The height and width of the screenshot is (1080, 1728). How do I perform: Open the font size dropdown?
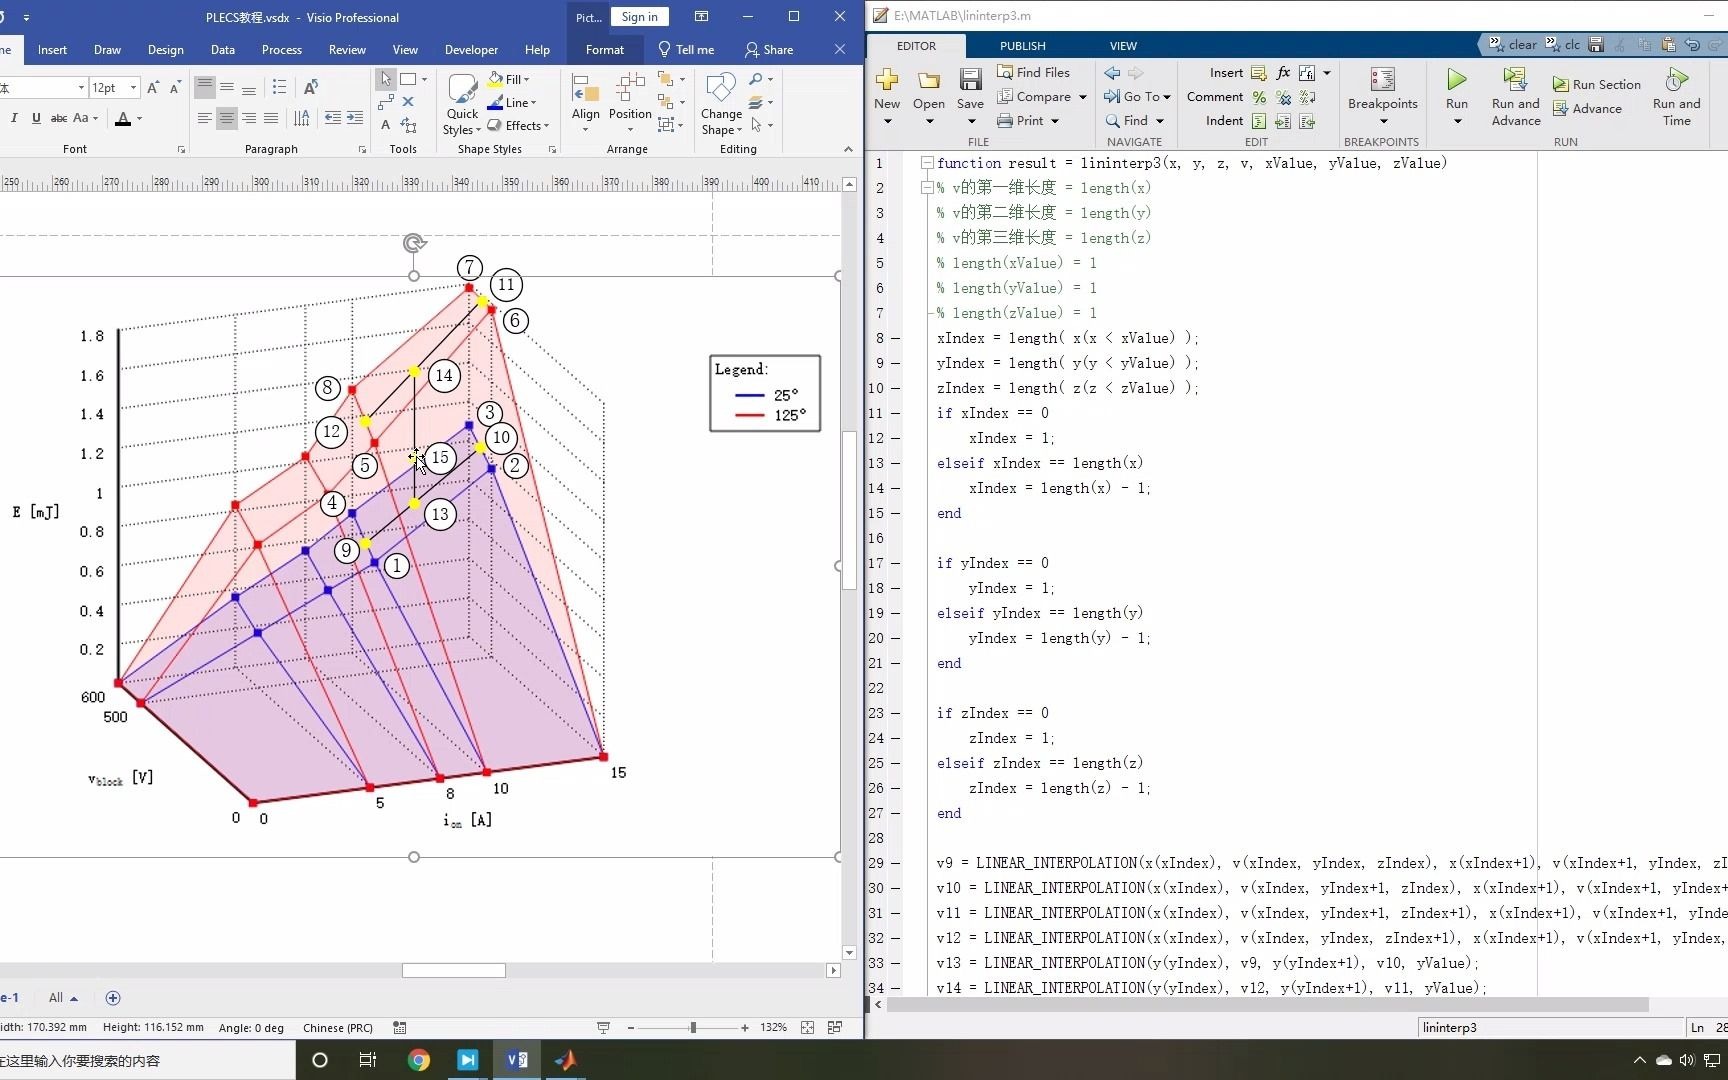click(133, 88)
